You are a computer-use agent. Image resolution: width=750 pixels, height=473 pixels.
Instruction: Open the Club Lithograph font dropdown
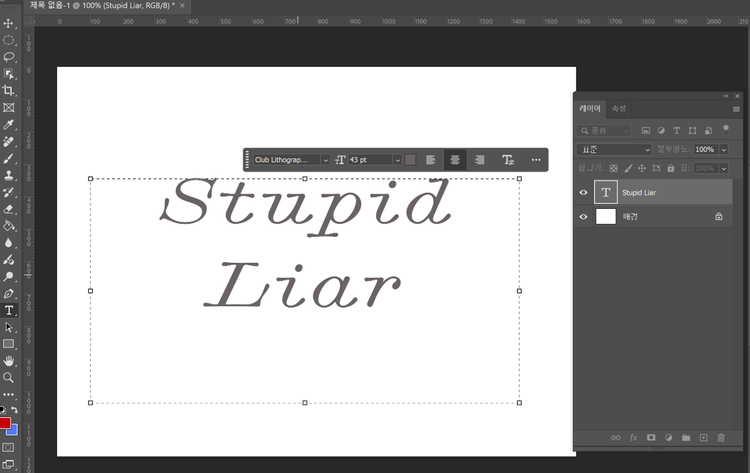pyautogui.click(x=325, y=160)
